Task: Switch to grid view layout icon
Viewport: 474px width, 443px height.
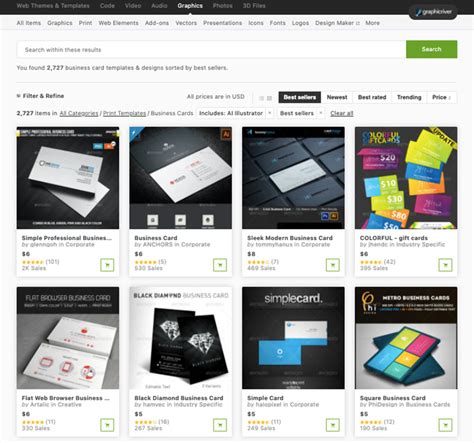Action: [x=269, y=98]
